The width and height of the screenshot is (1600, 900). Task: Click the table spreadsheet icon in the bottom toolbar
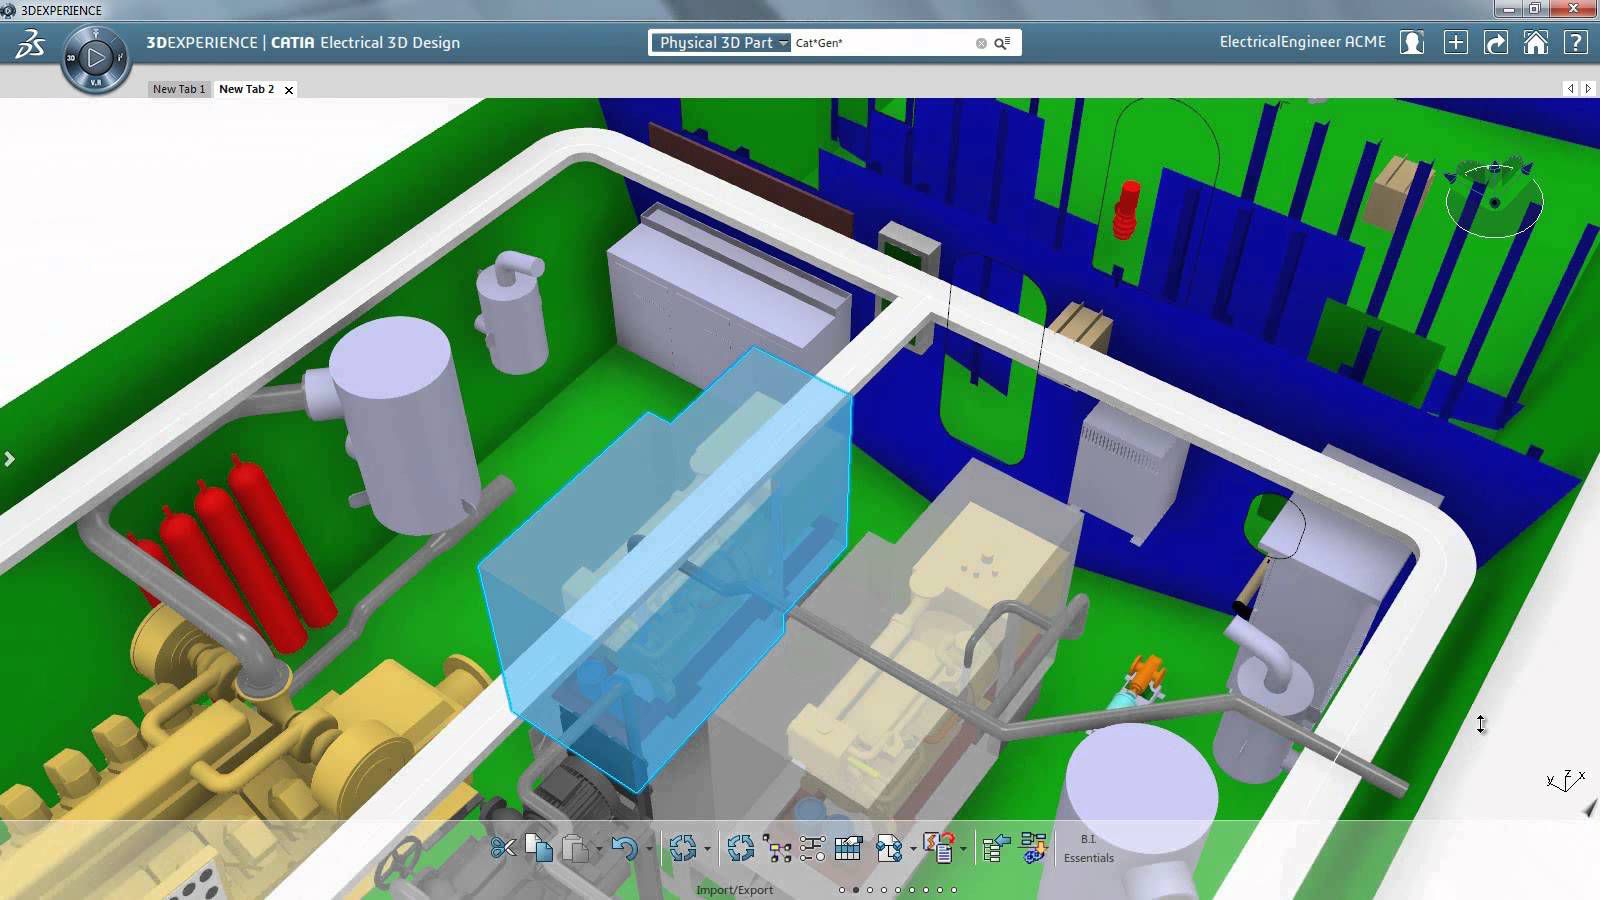click(x=848, y=849)
